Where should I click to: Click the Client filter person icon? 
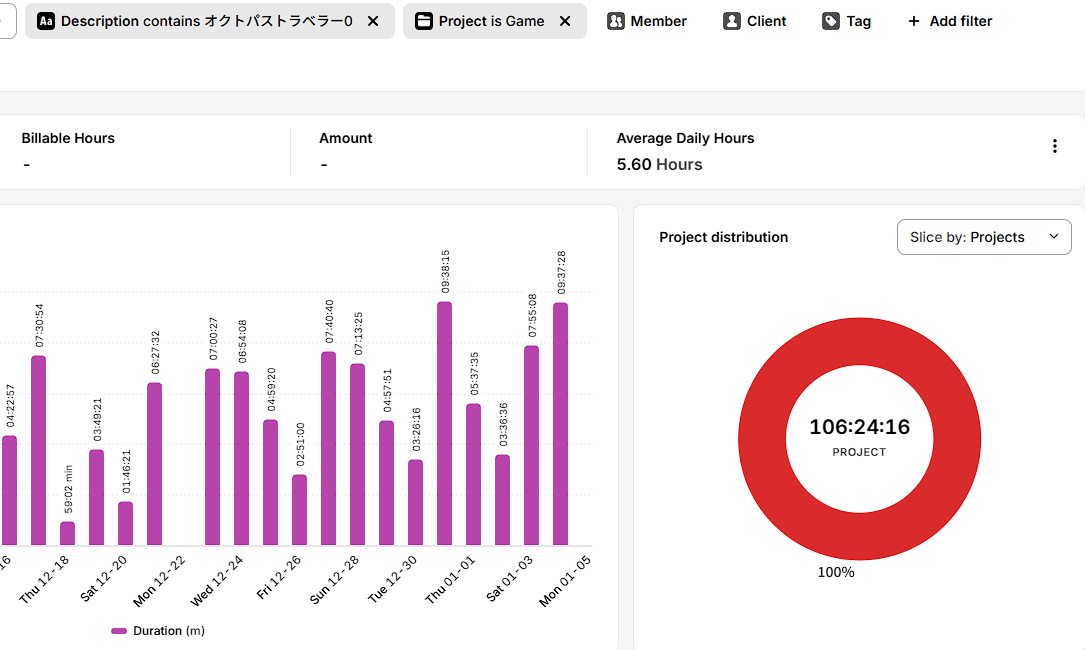pyautogui.click(x=732, y=21)
